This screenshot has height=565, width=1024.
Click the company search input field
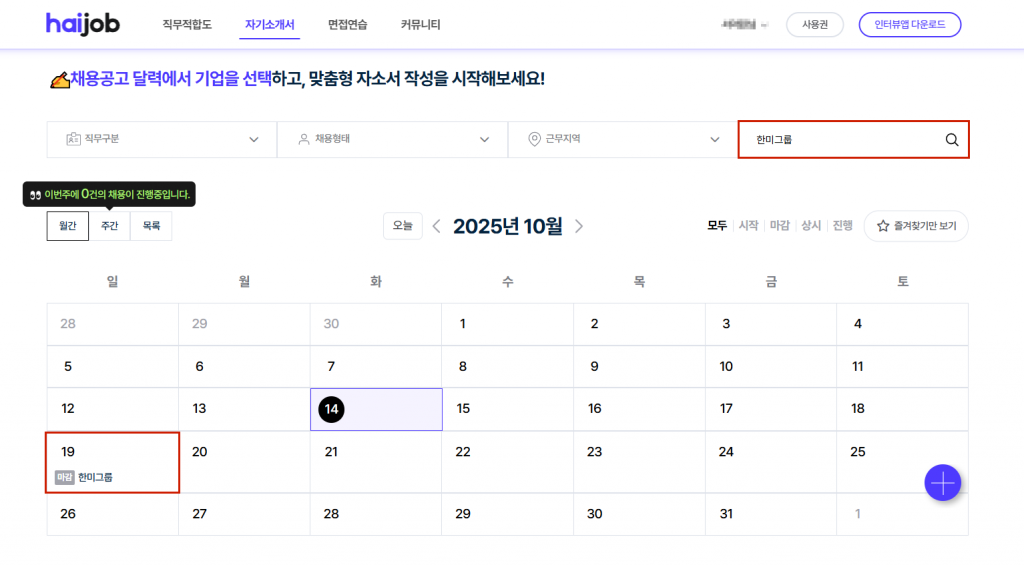840,140
